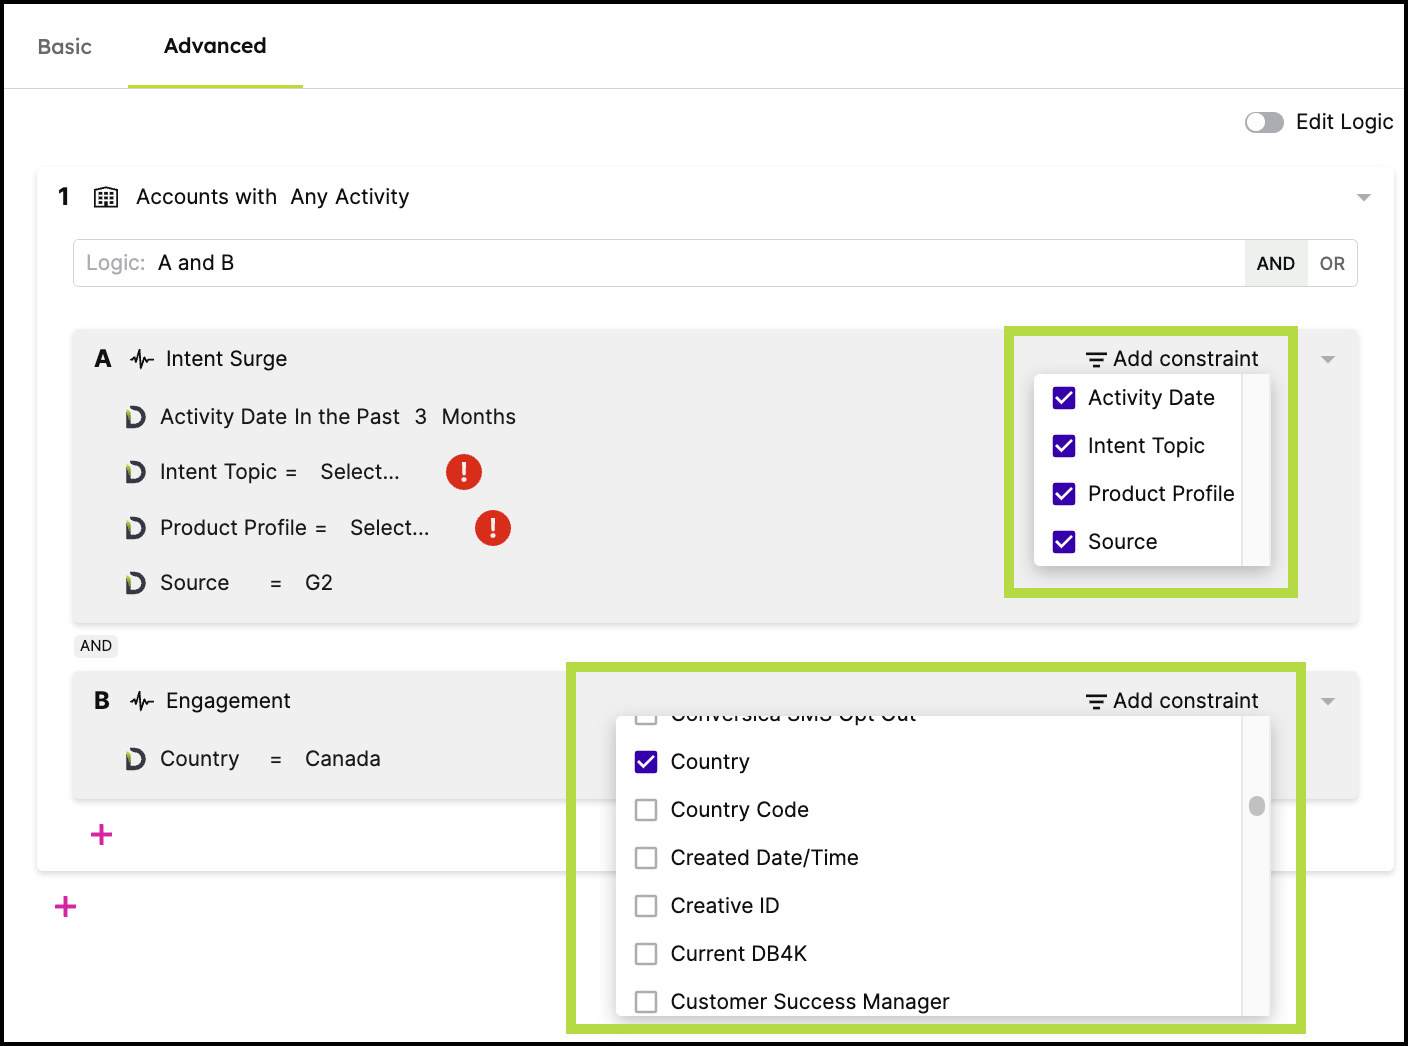Collapse the Accounts group 1 arrow

(1363, 198)
